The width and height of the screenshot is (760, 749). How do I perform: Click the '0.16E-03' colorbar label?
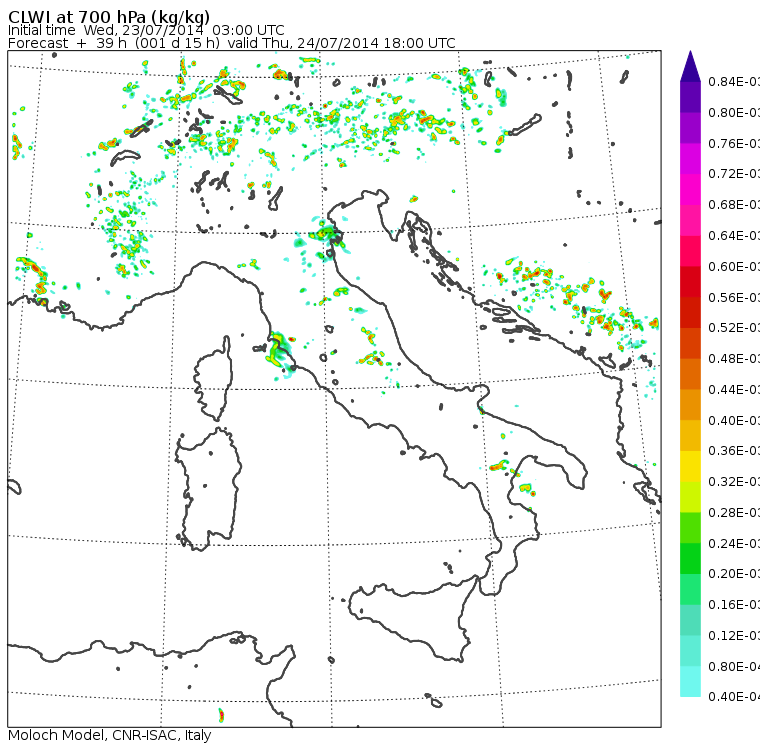coord(734,605)
